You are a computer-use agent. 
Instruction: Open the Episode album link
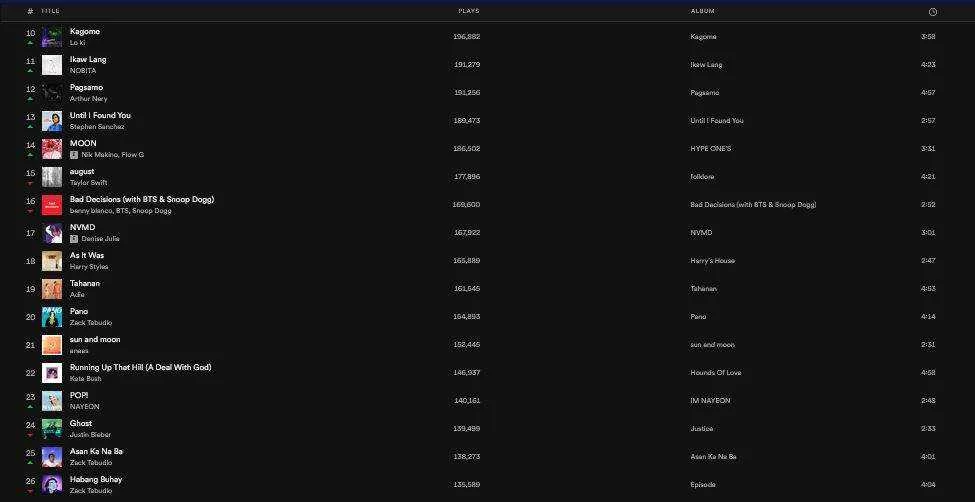tap(703, 485)
